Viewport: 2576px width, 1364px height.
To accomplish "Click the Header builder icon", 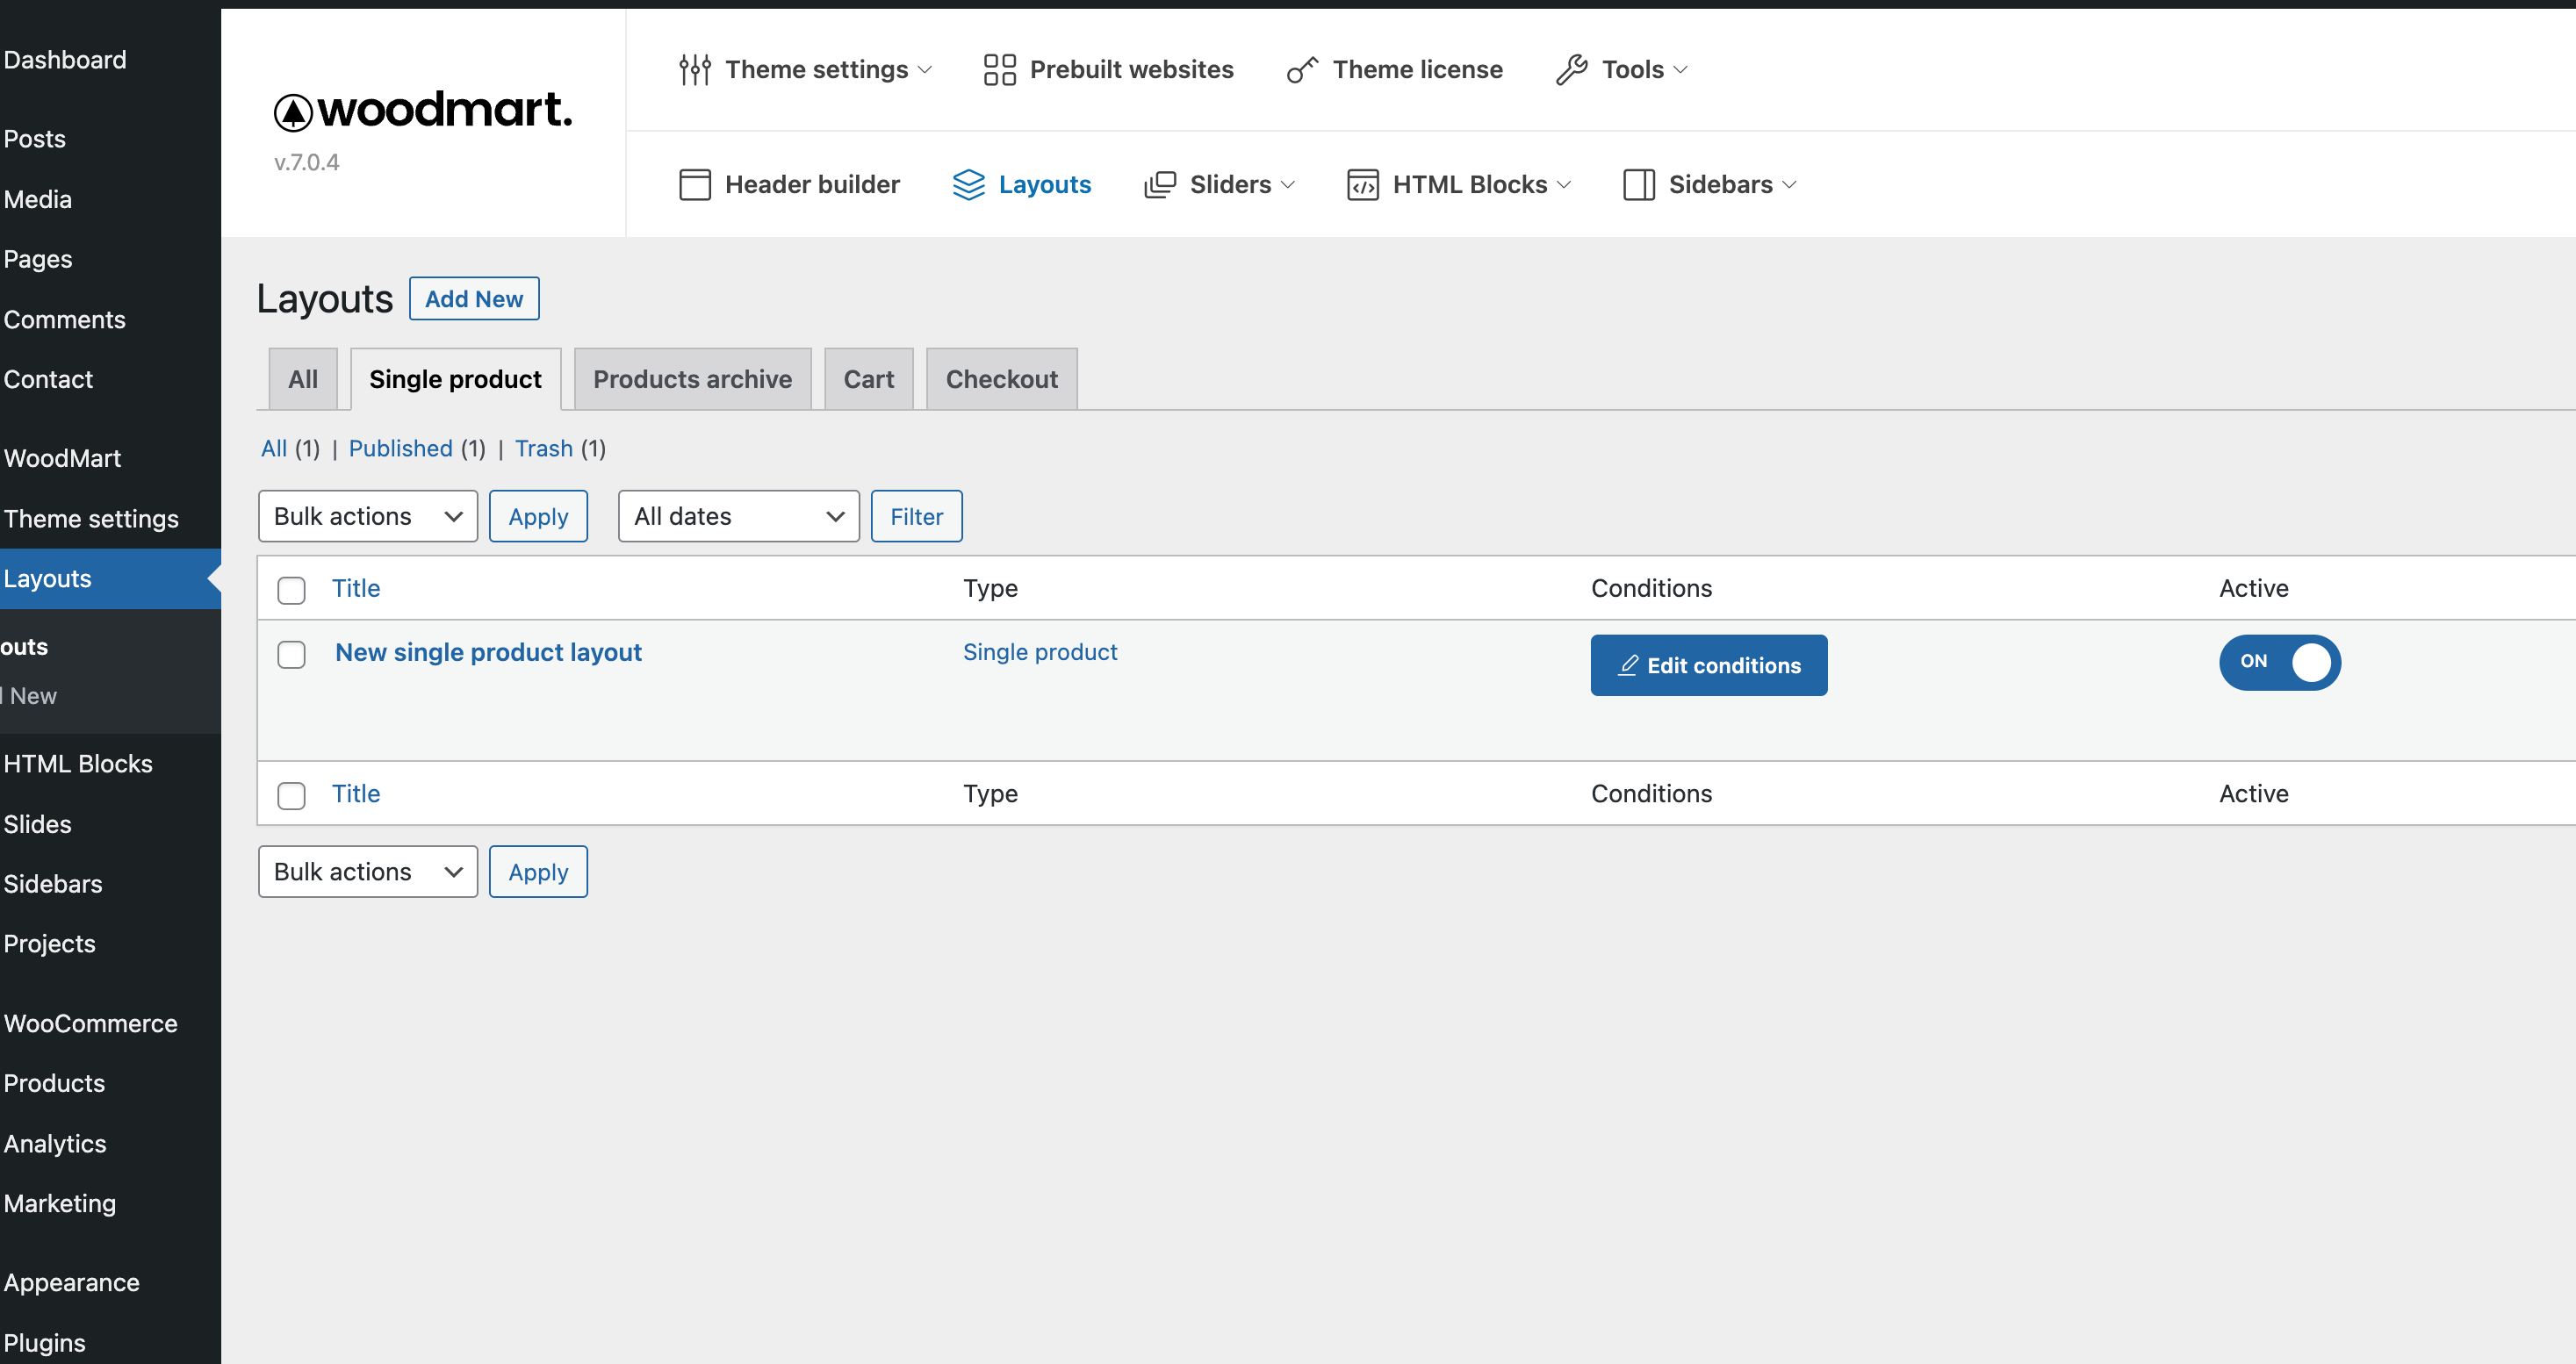I will [694, 184].
